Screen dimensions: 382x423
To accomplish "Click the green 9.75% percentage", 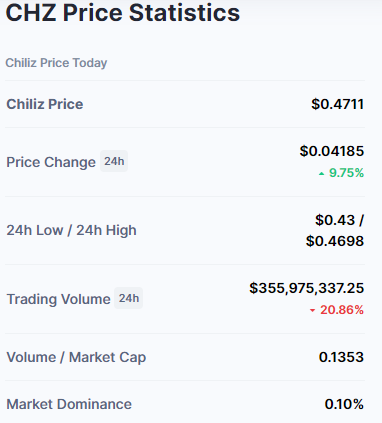I will (x=346, y=173).
